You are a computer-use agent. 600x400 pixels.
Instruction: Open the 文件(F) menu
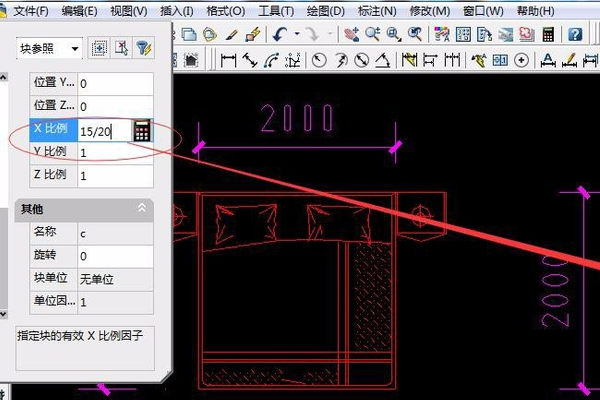click(x=31, y=11)
